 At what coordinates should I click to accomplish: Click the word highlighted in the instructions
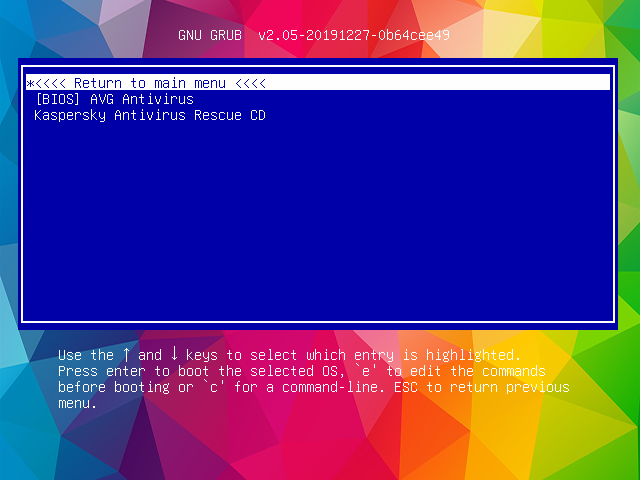coord(473,355)
